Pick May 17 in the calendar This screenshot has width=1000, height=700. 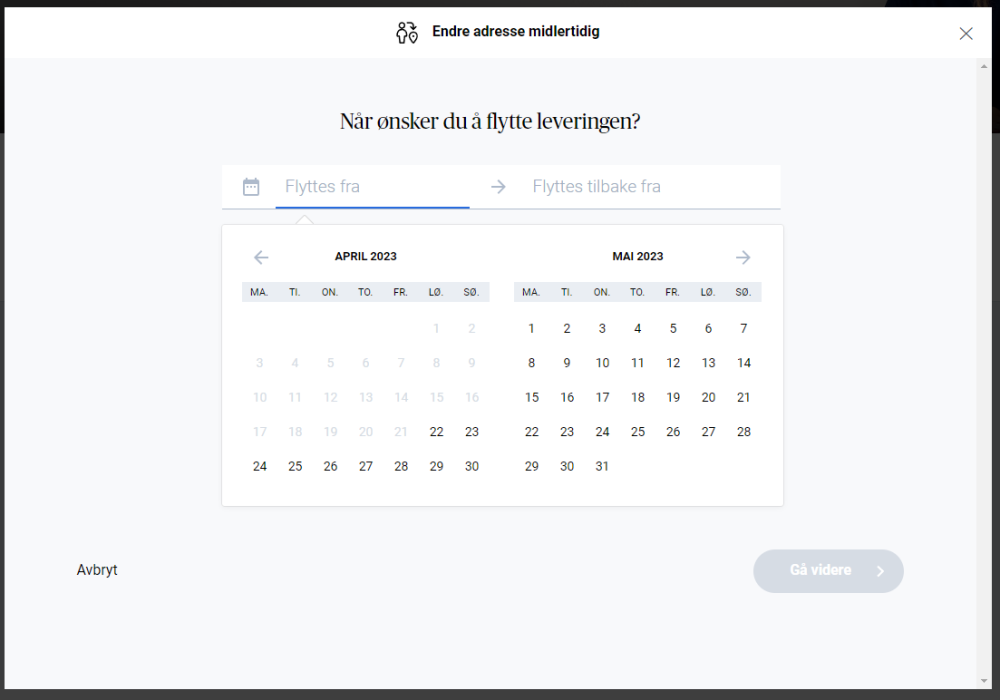pyautogui.click(x=602, y=397)
